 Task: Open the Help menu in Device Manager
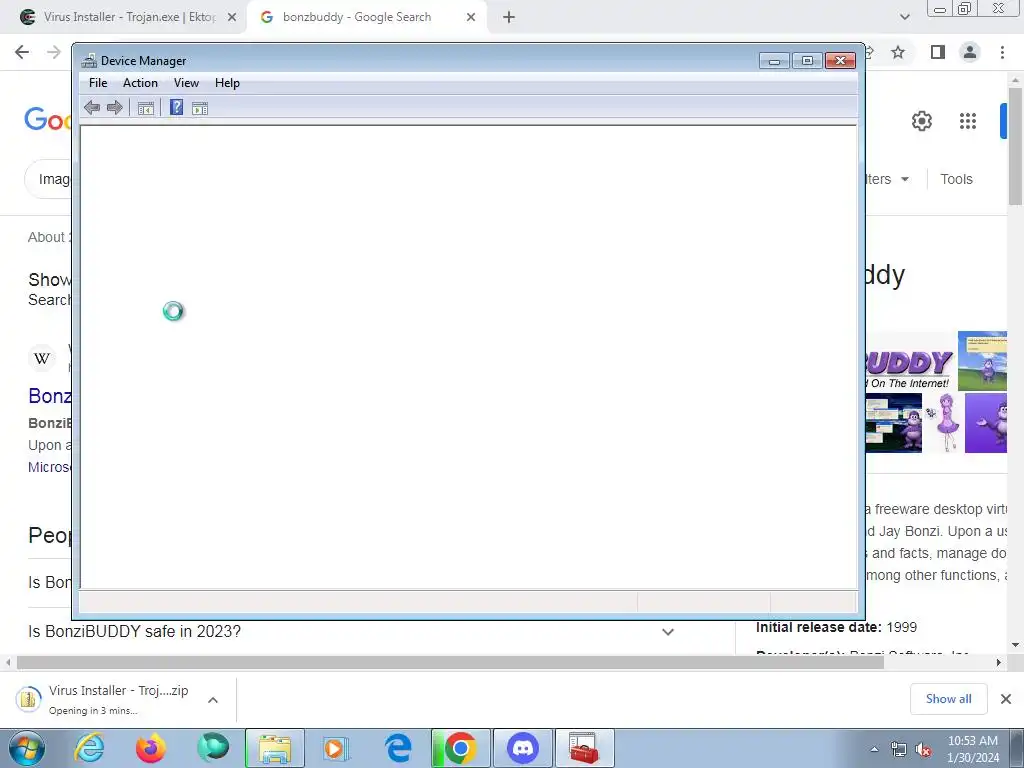click(227, 83)
